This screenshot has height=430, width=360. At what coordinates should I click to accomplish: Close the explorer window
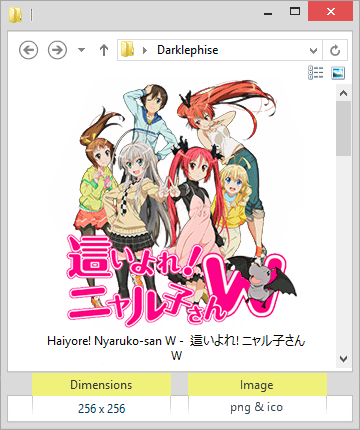(x=331, y=12)
